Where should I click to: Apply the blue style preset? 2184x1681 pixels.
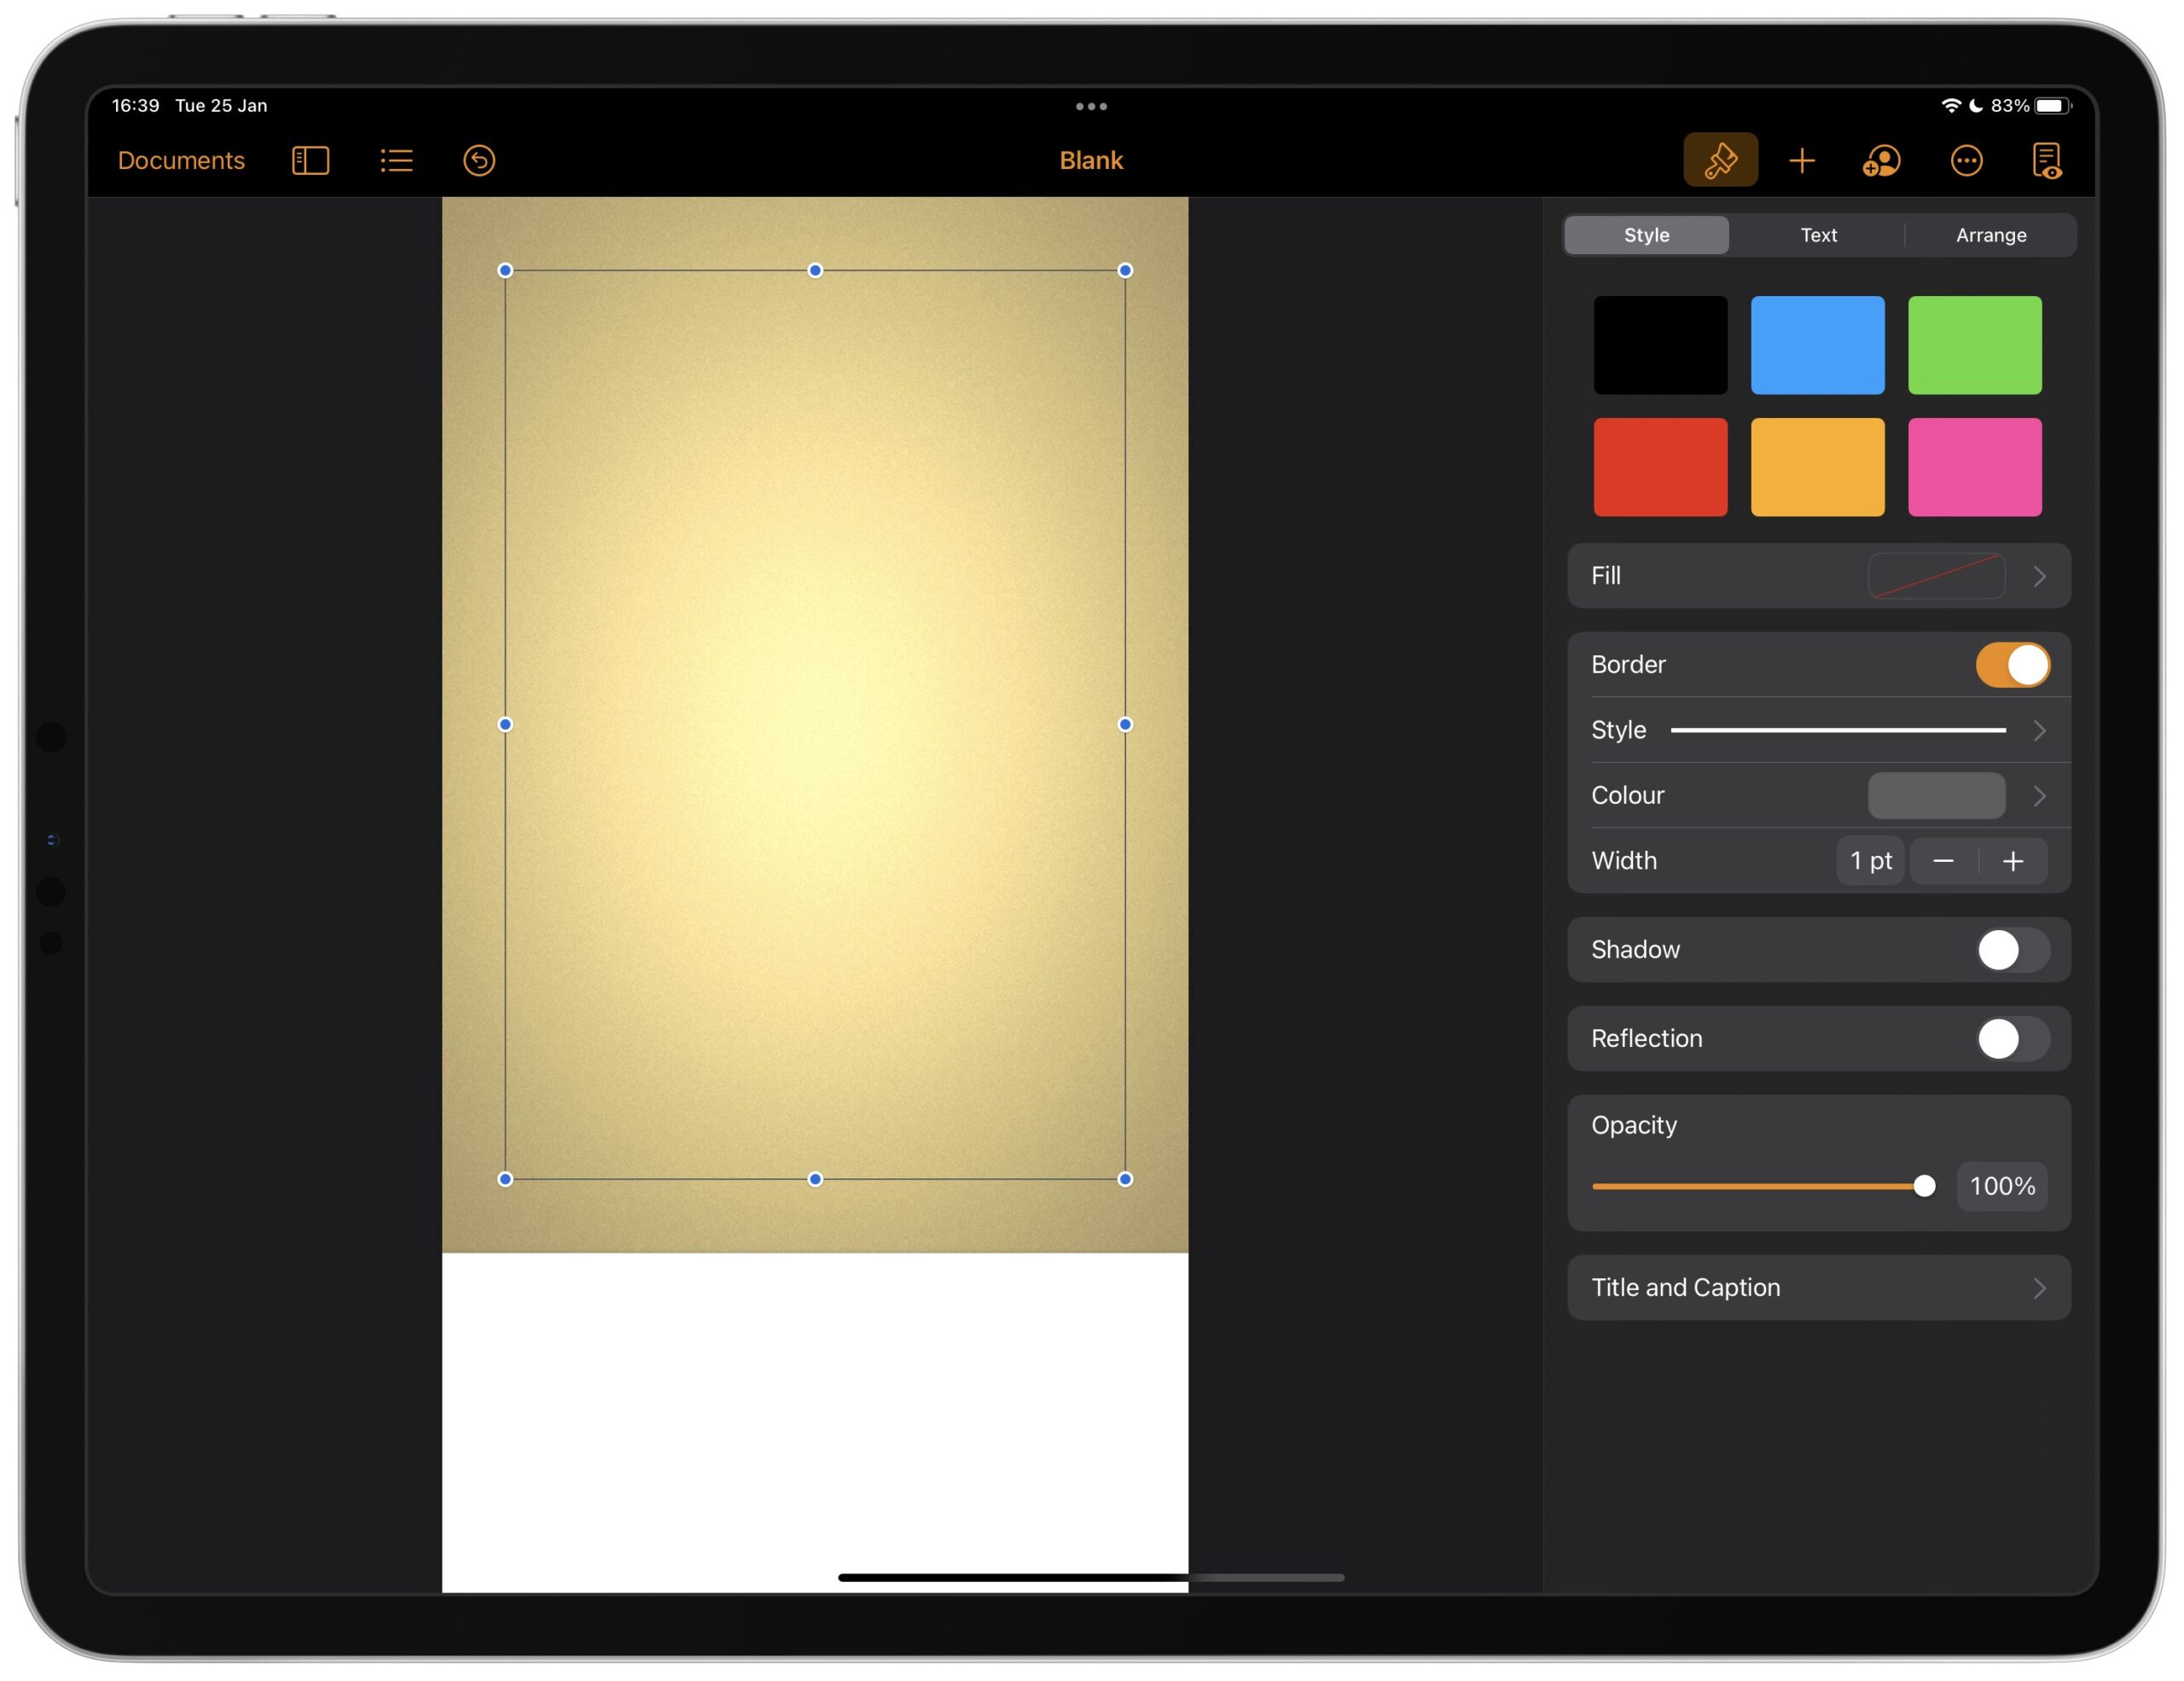(x=1817, y=345)
